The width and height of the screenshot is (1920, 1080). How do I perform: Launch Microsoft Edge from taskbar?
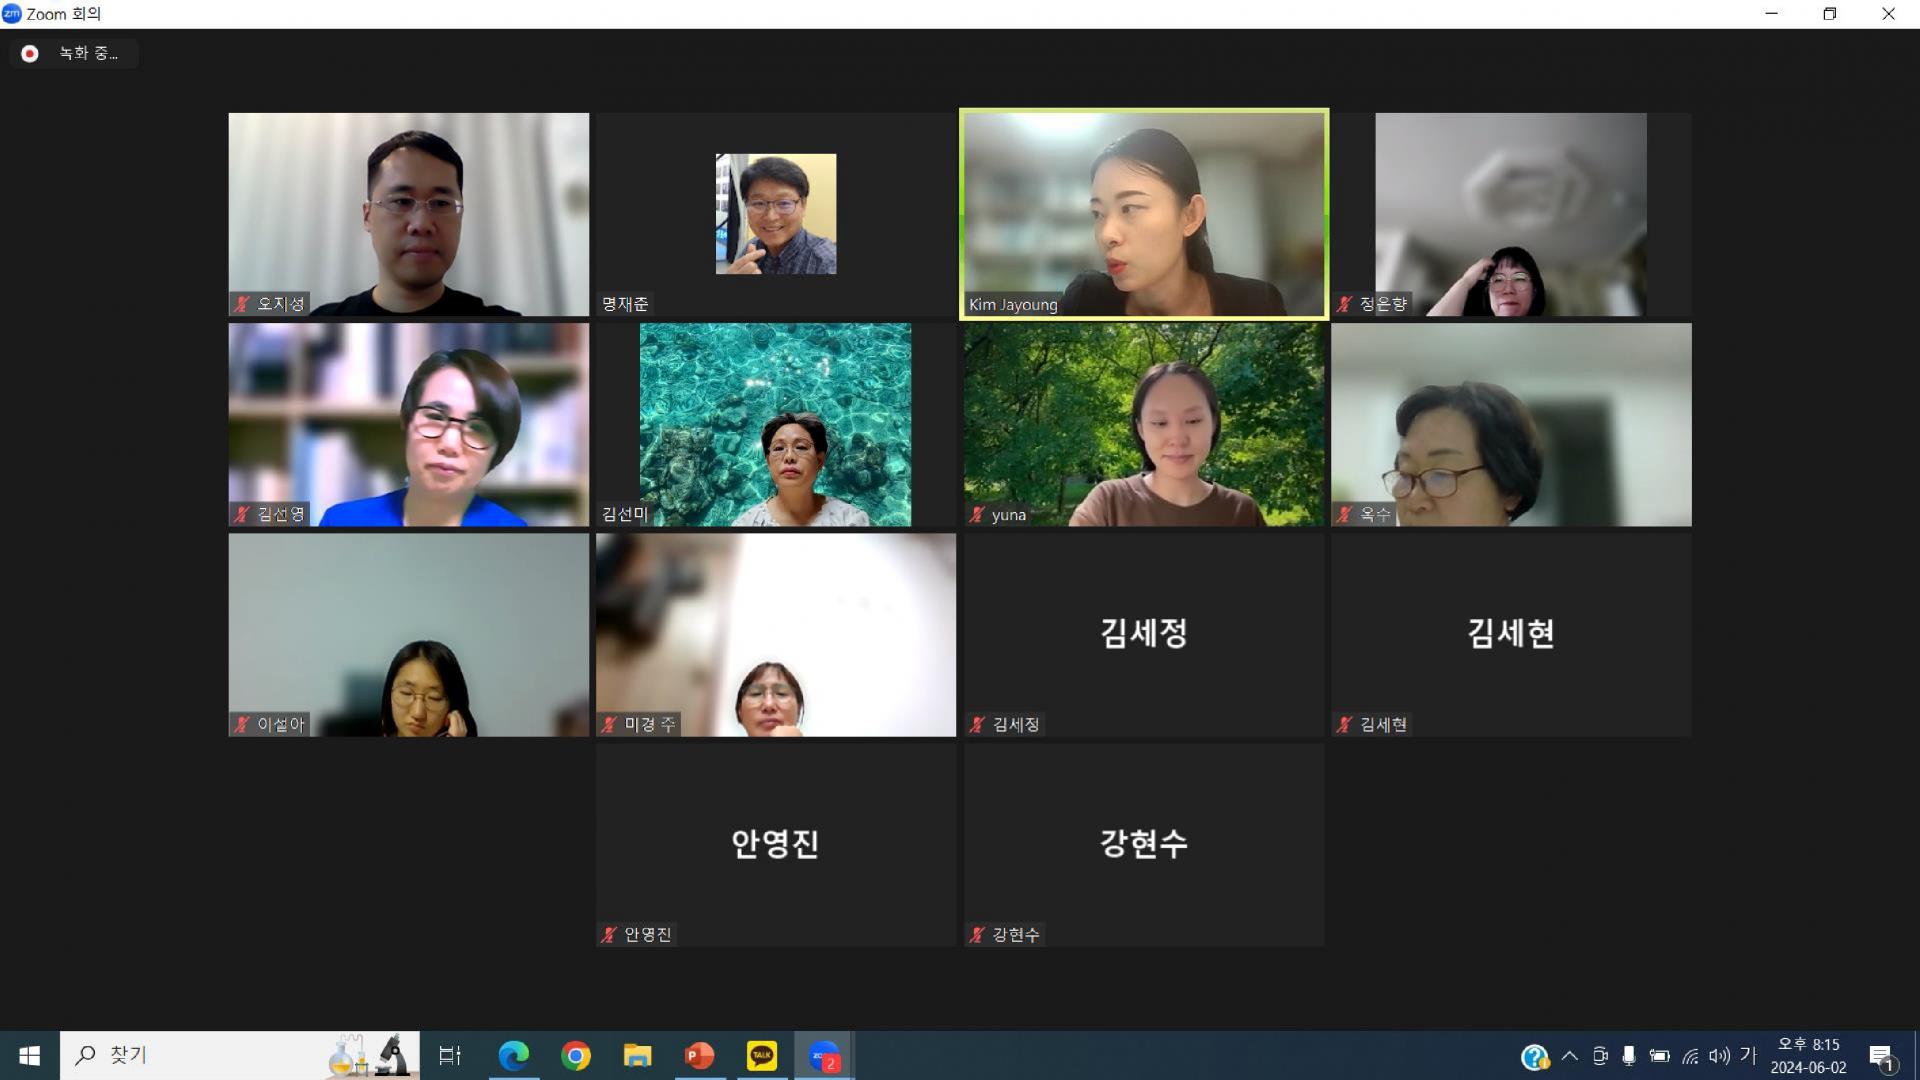514,1055
